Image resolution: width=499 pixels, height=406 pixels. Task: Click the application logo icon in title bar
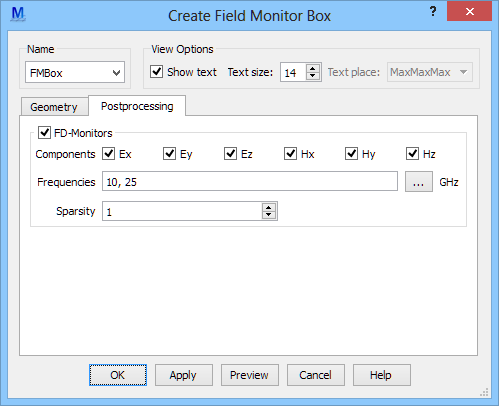(18, 14)
